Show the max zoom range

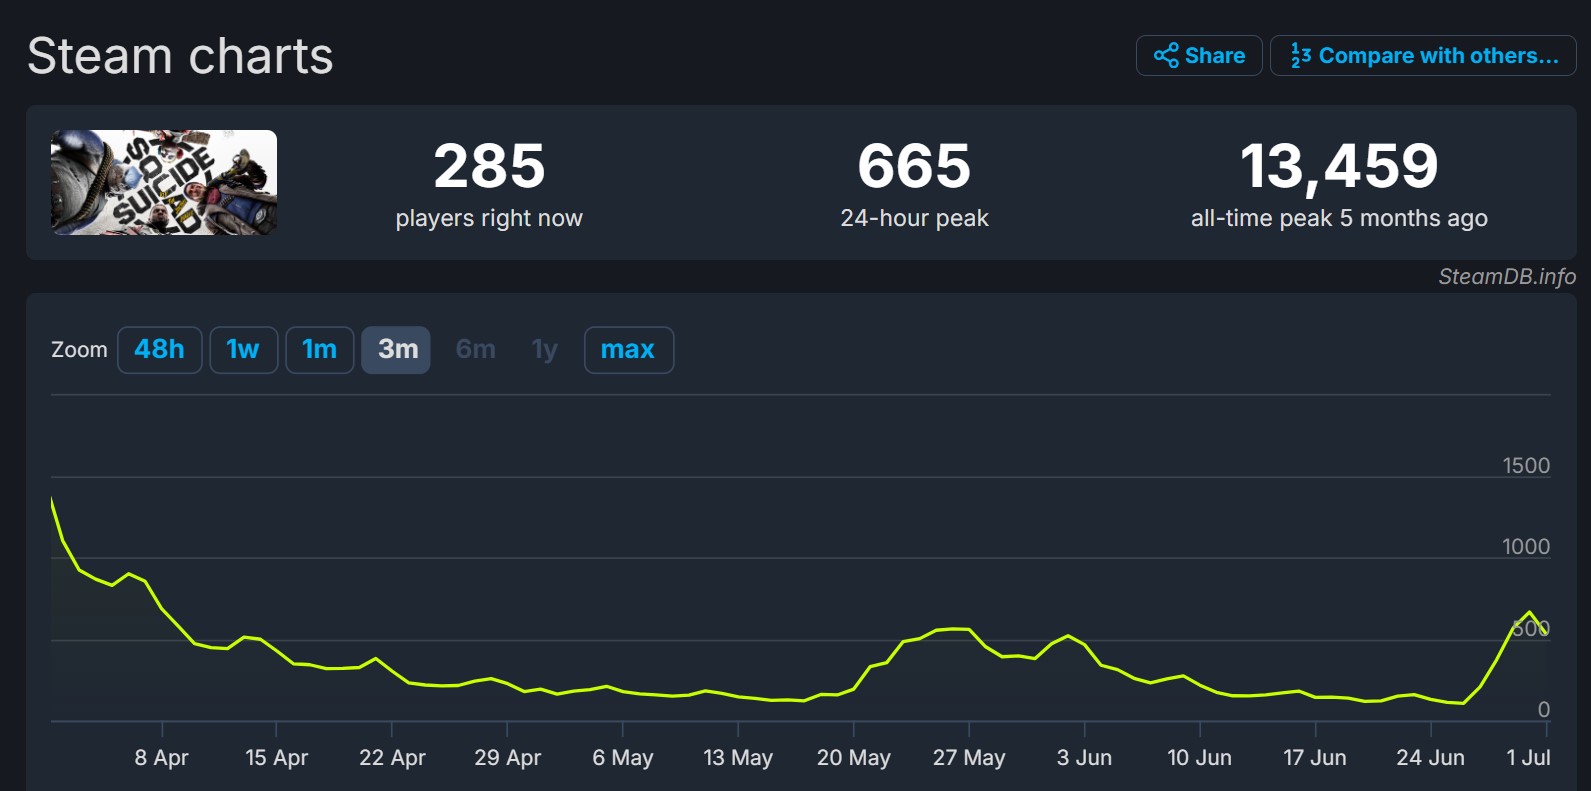coord(628,350)
